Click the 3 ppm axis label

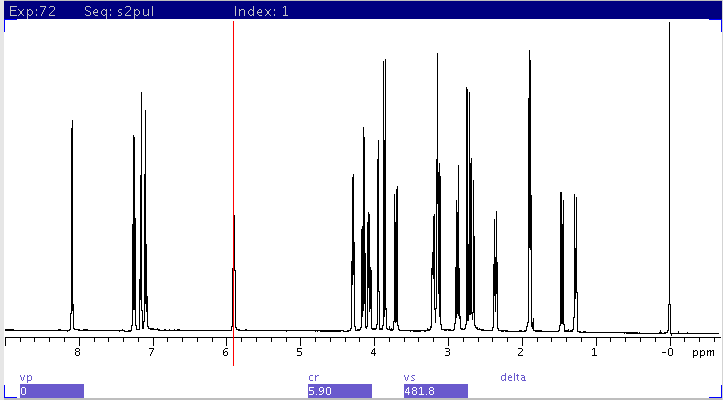(447, 353)
